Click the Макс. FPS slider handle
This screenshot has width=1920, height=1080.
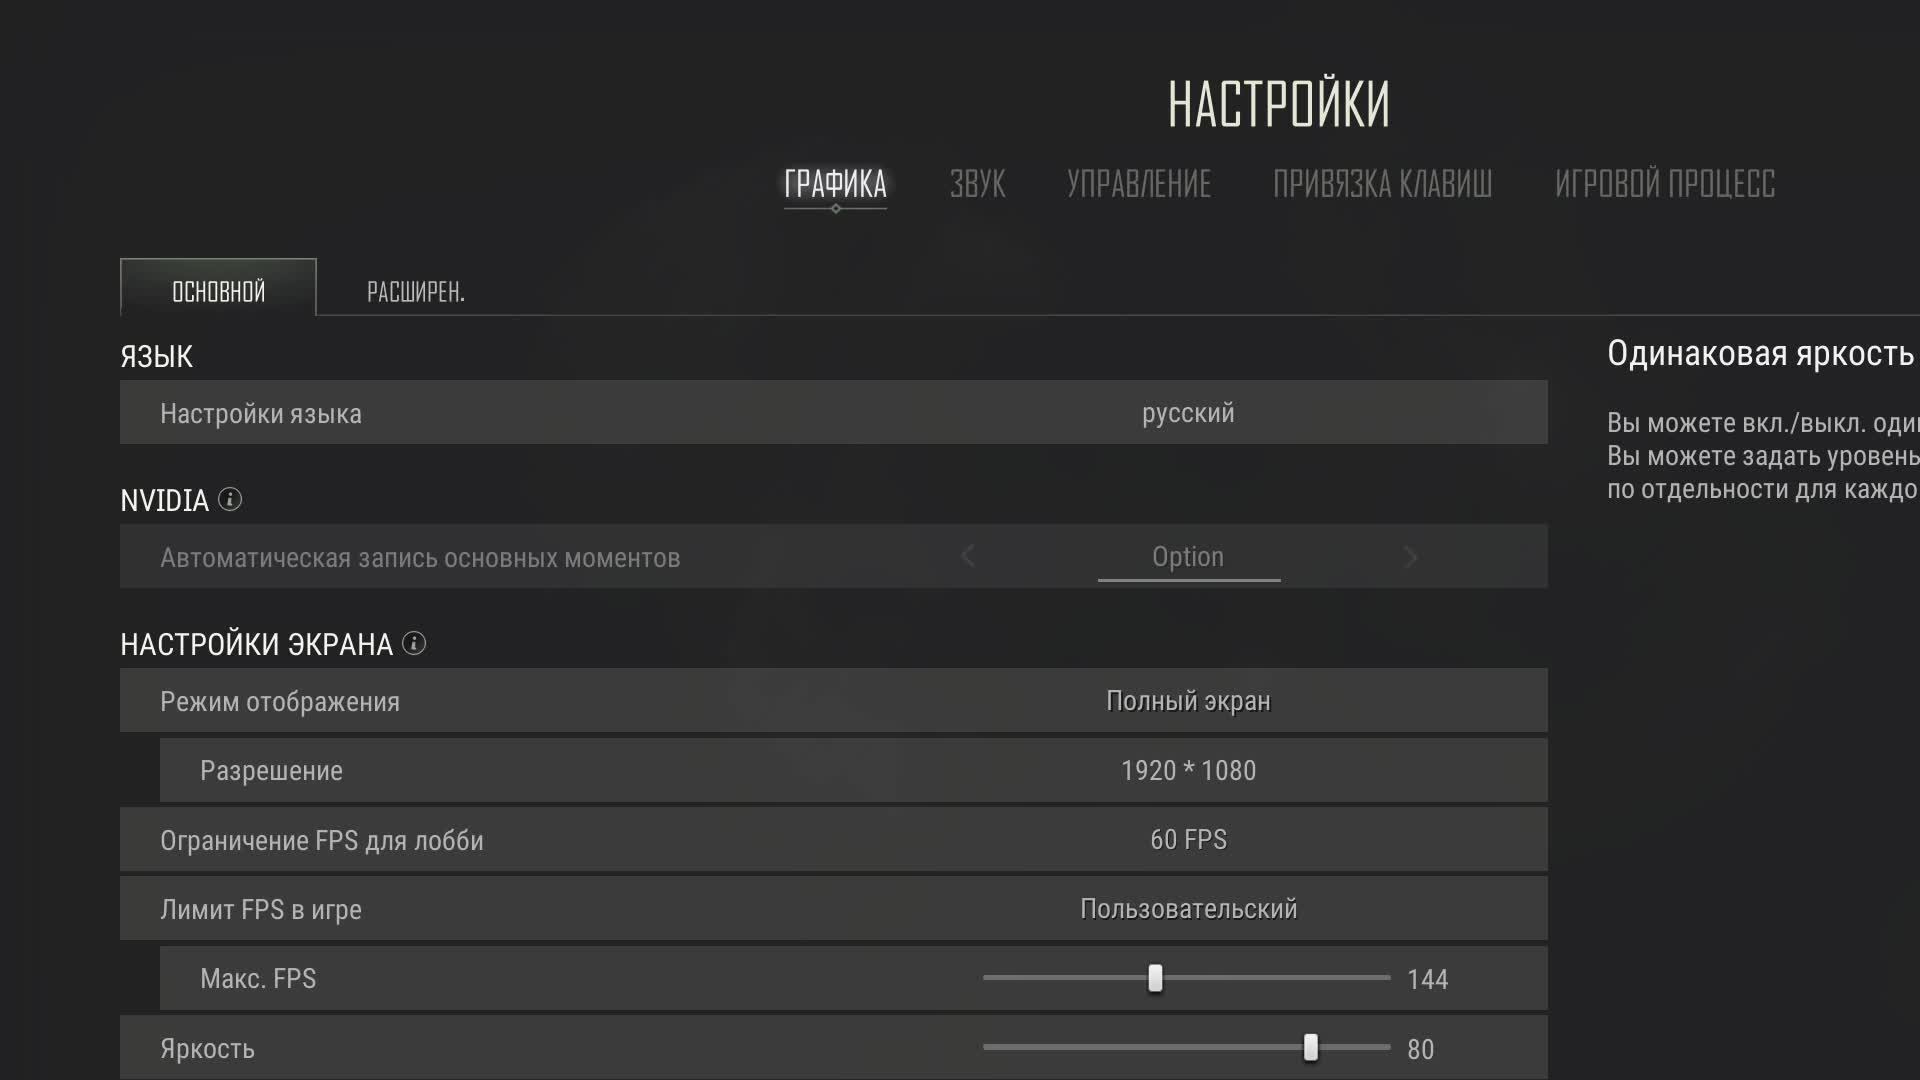point(1155,978)
